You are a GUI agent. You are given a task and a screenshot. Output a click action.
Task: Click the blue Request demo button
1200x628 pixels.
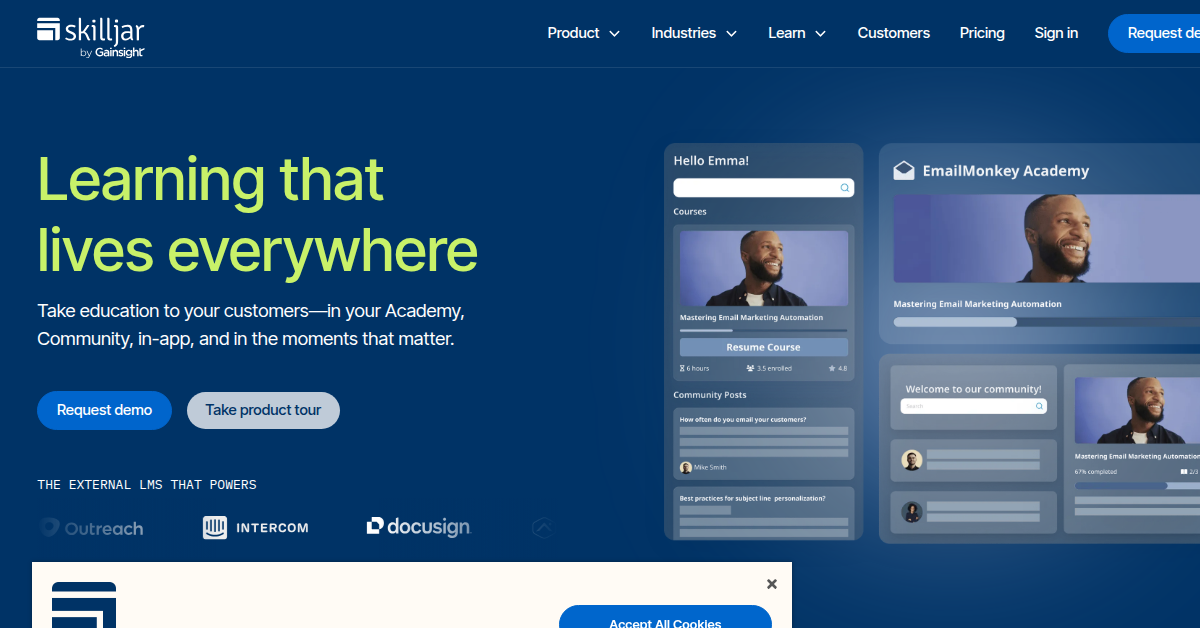pyautogui.click(x=104, y=410)
